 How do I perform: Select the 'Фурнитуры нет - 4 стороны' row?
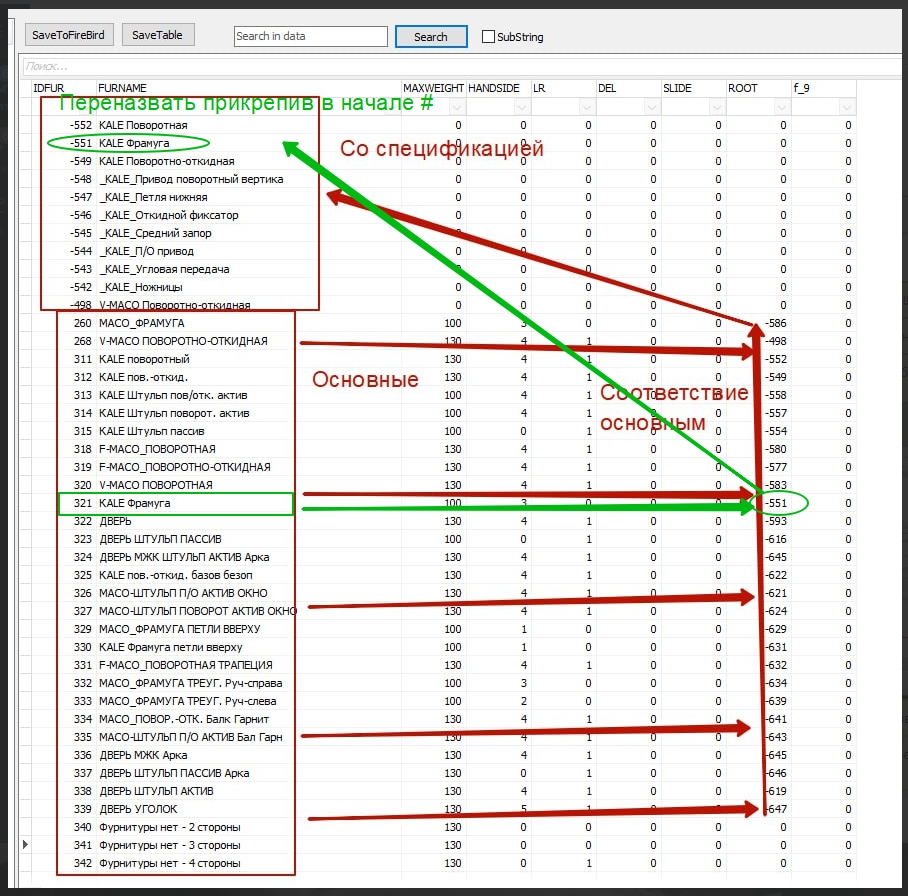(169, 863)
